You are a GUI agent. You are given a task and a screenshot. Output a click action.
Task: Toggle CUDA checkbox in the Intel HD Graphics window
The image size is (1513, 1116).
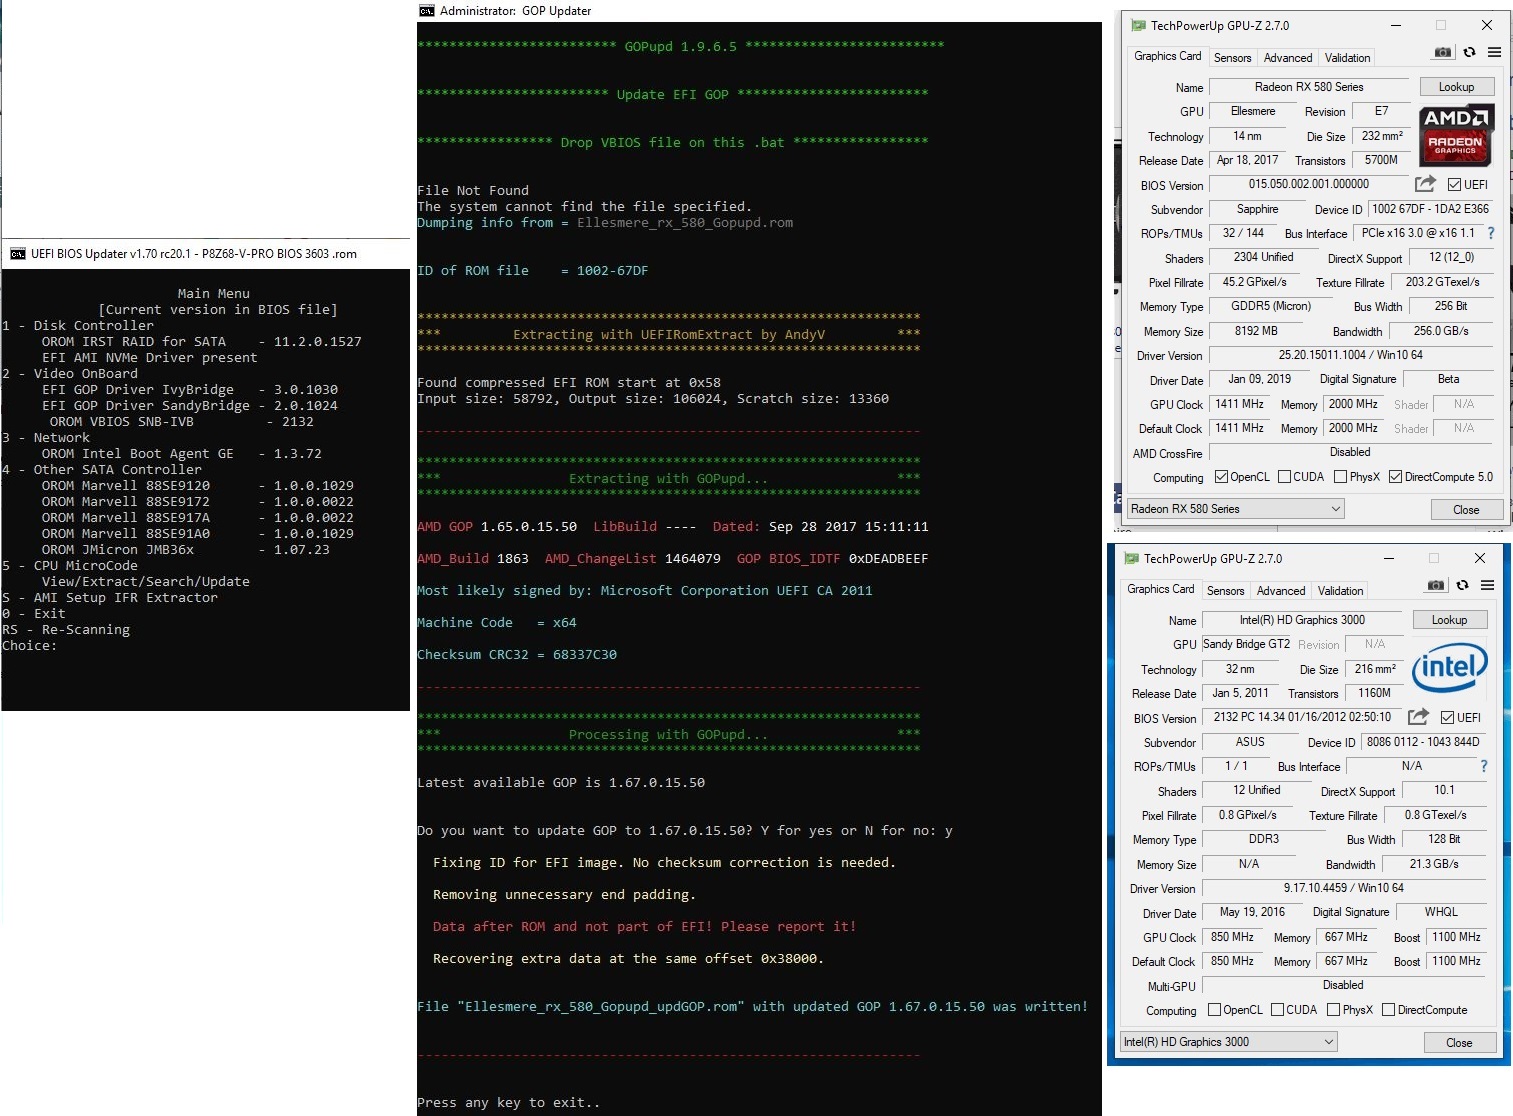(x=1277, y=1010)
